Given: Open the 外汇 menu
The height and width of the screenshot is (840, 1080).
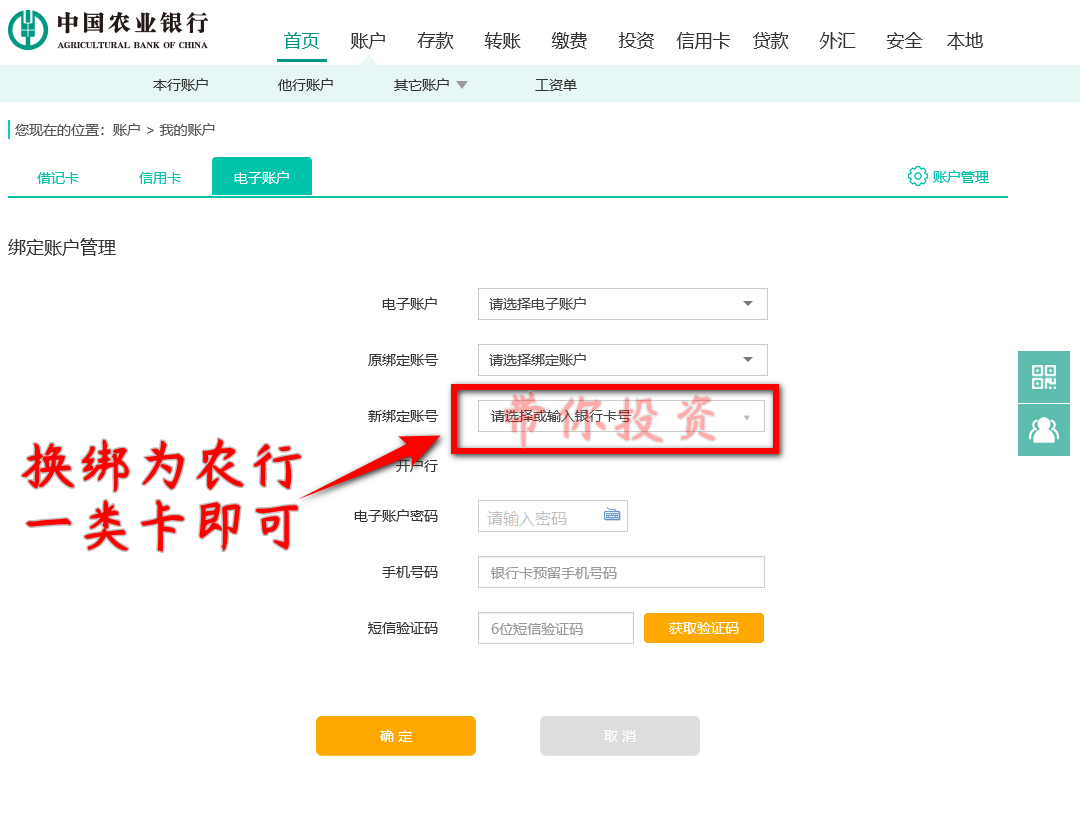Looking at the screenshot, I should click(837, 41).
